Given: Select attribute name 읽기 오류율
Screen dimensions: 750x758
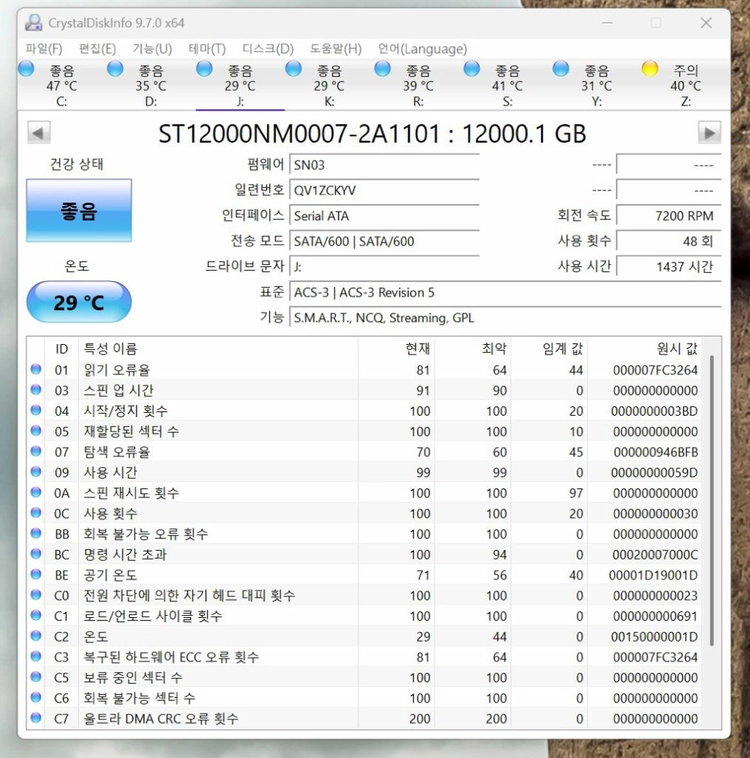Looking at the screenshot, I should click(117, 370).
